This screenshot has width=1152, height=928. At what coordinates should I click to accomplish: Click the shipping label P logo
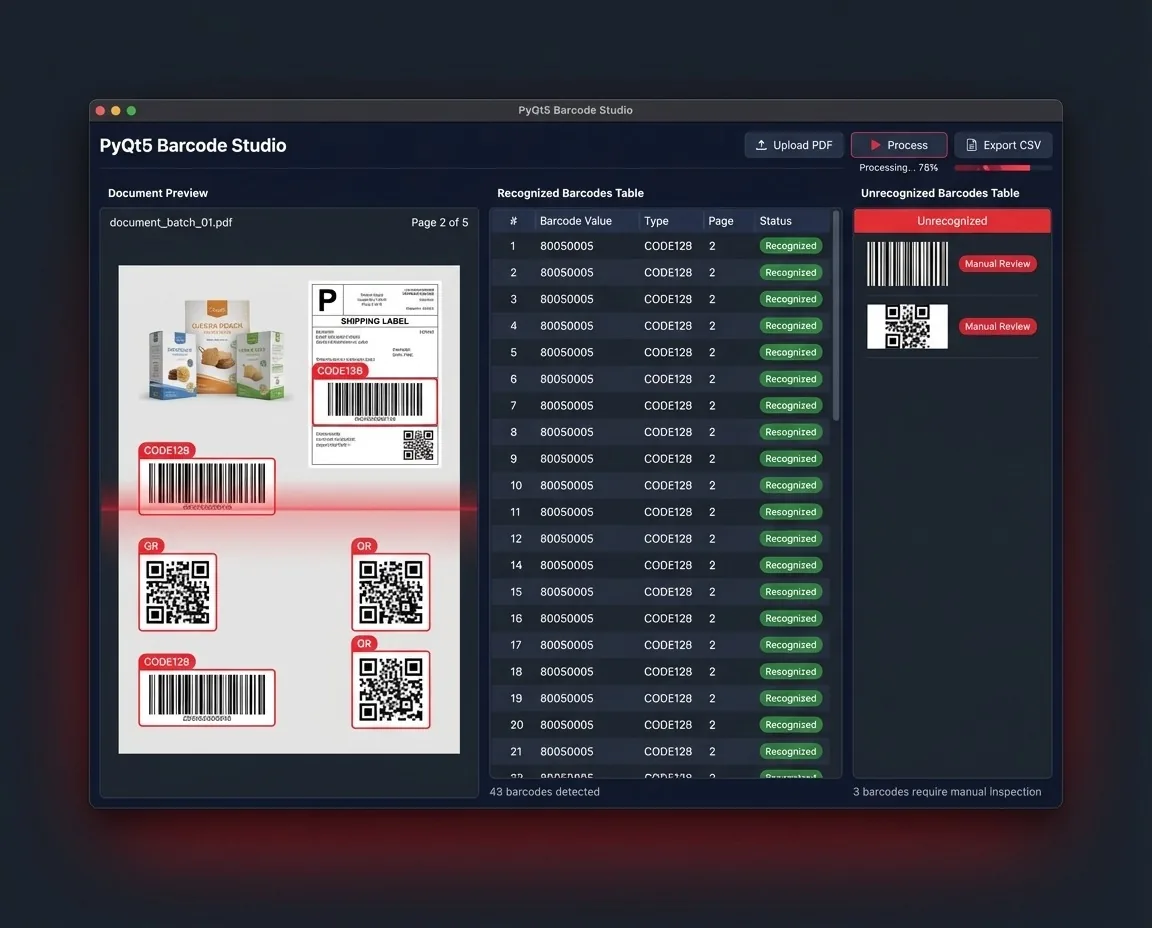tap(327, 300)
